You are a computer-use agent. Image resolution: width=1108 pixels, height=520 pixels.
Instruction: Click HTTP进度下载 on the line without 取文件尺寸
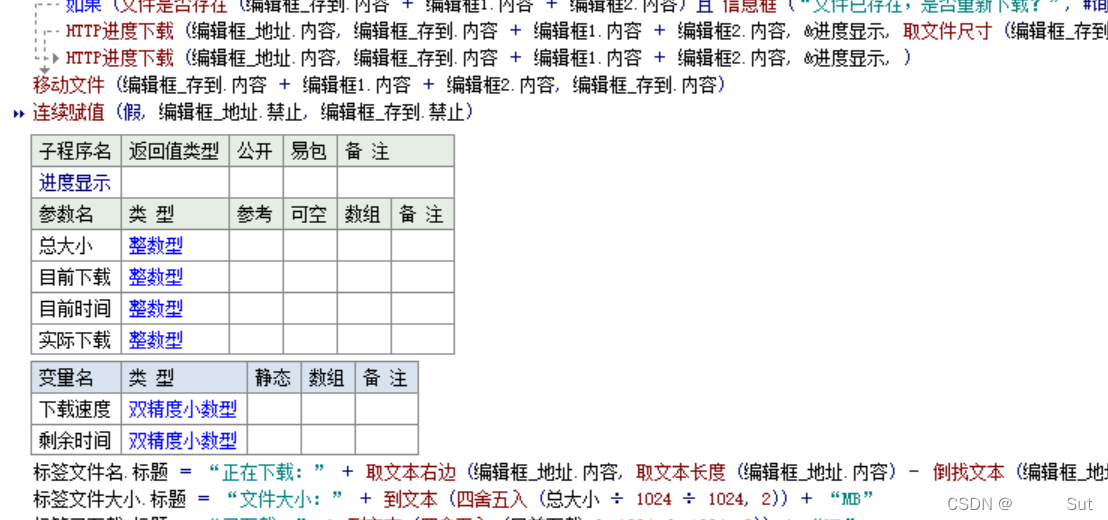click(119, 59)
